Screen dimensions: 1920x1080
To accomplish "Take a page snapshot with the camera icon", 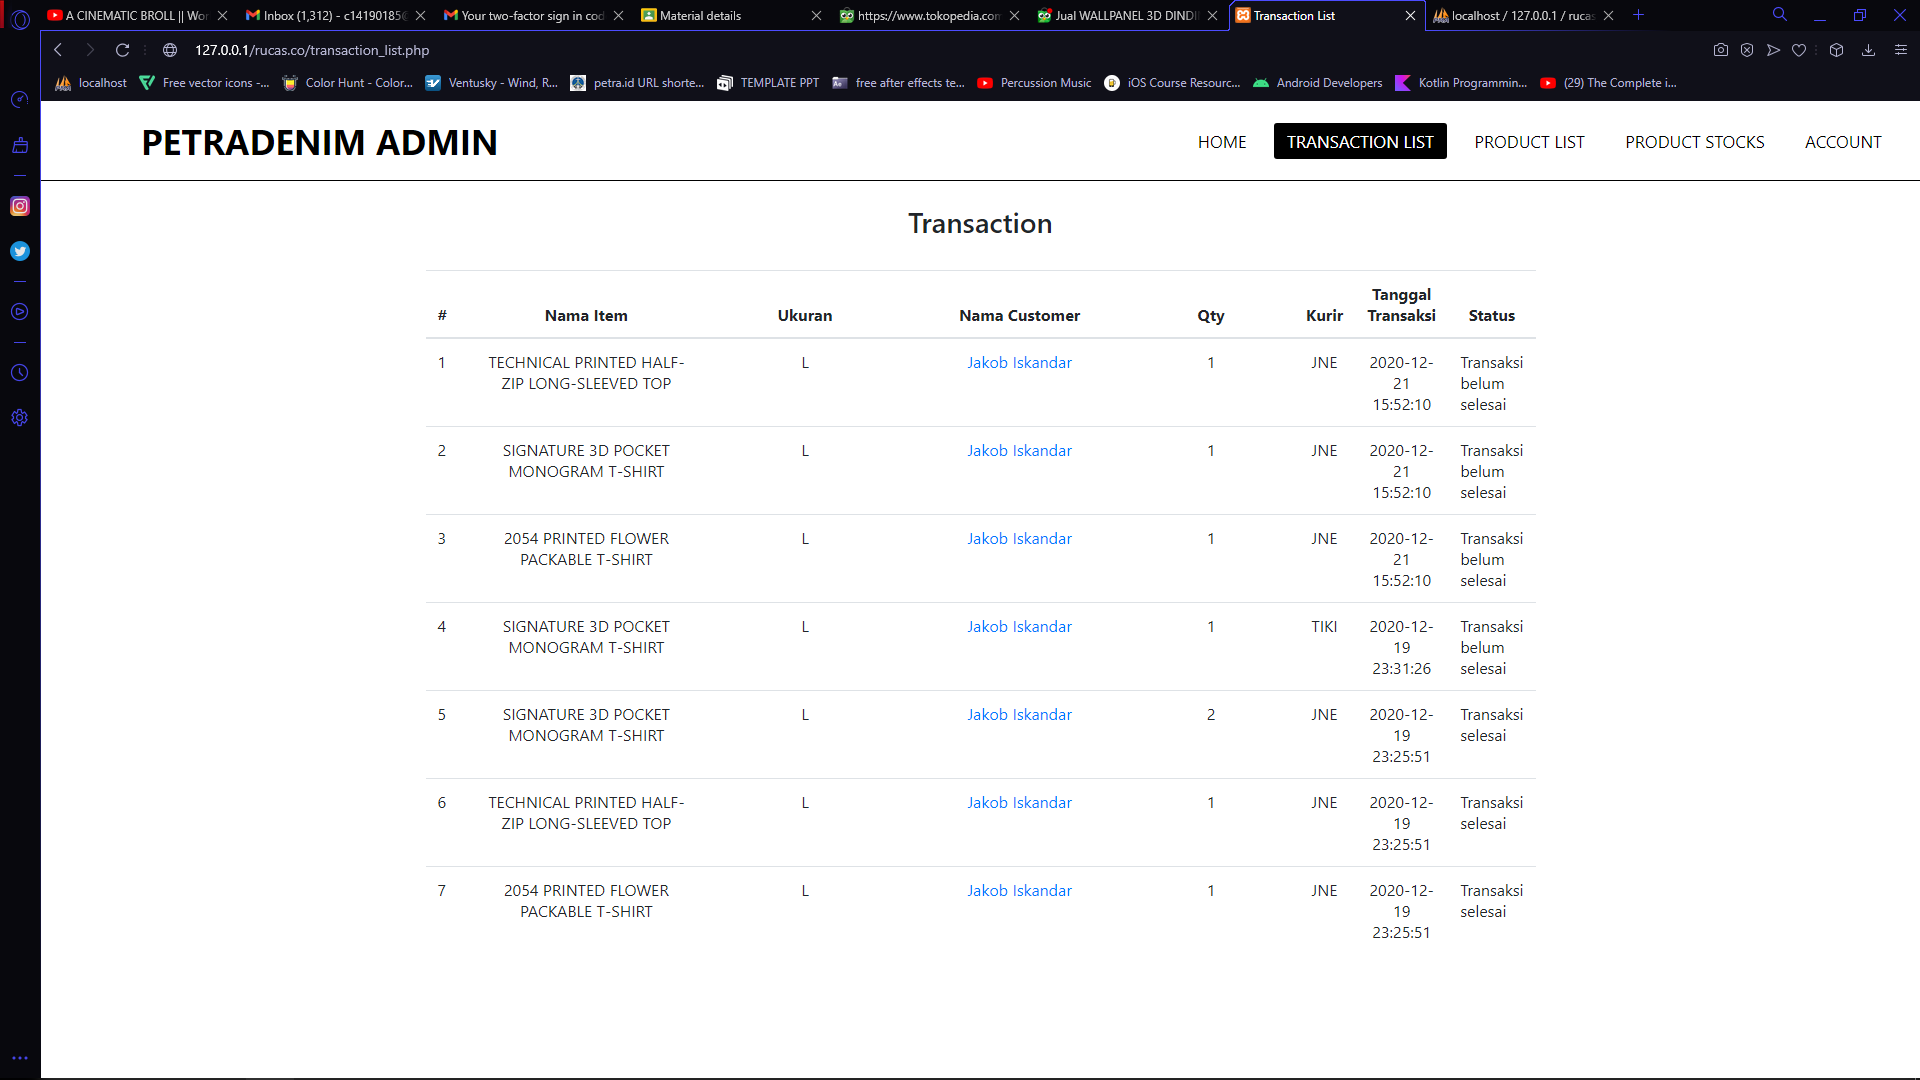I will (x=1721, y=50).
